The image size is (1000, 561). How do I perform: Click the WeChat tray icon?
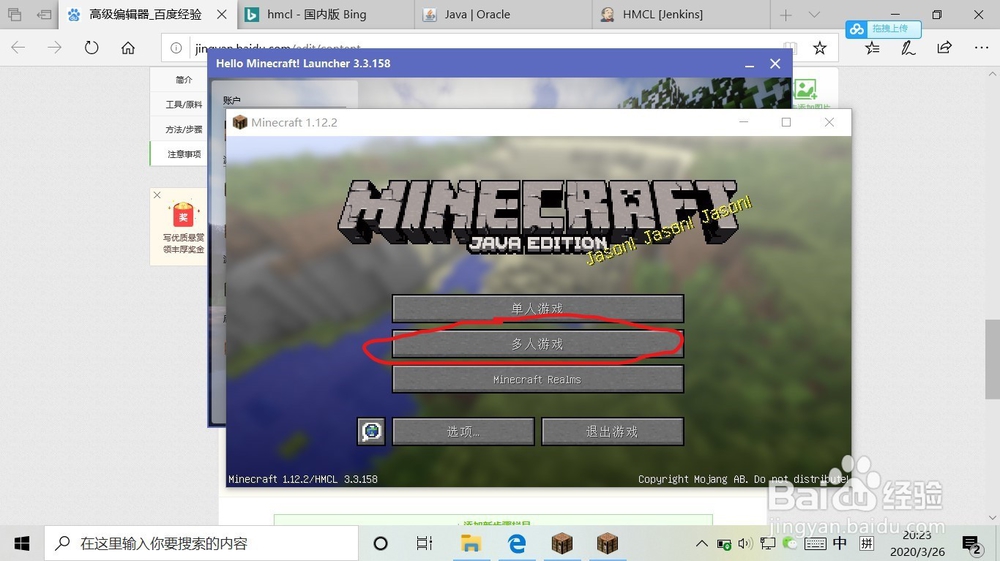click(790, 544)
